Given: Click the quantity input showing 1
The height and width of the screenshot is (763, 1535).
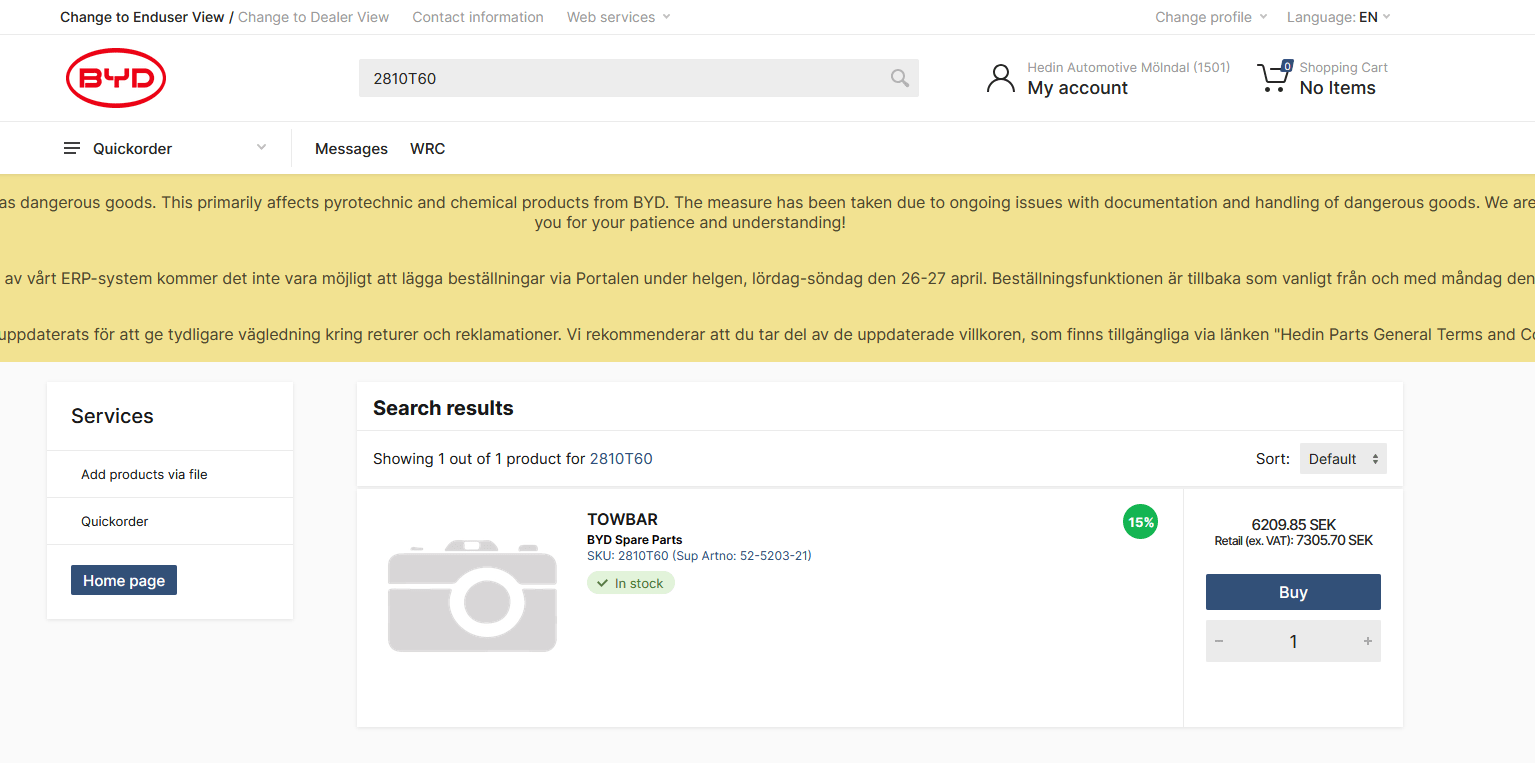Looking at the screenshot, I should click(x=1293, y=641).
